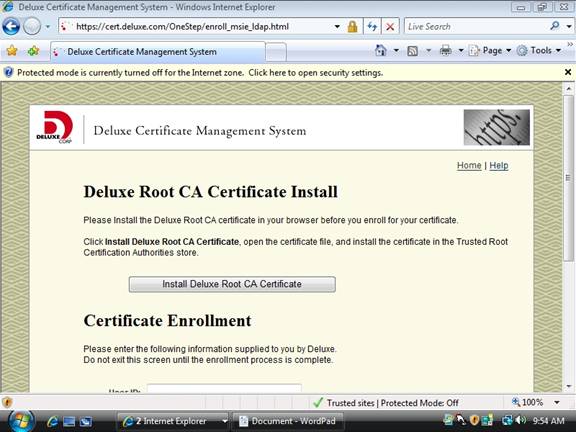Screen dimensions: 576x432
Task: Click the User ID input field
Action: pyautogui.click(x=224, y=388)
